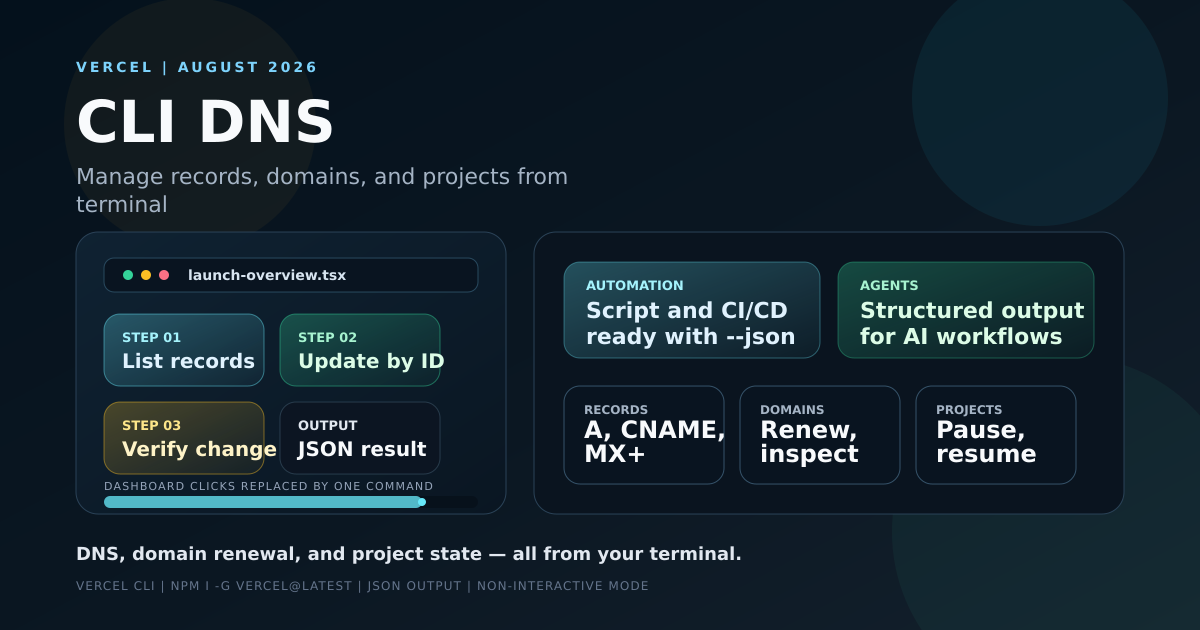This screenshot has height=630, width=1200.
Task: Select the Automation card about --json scripting
Action: click(x=692, y=310)
